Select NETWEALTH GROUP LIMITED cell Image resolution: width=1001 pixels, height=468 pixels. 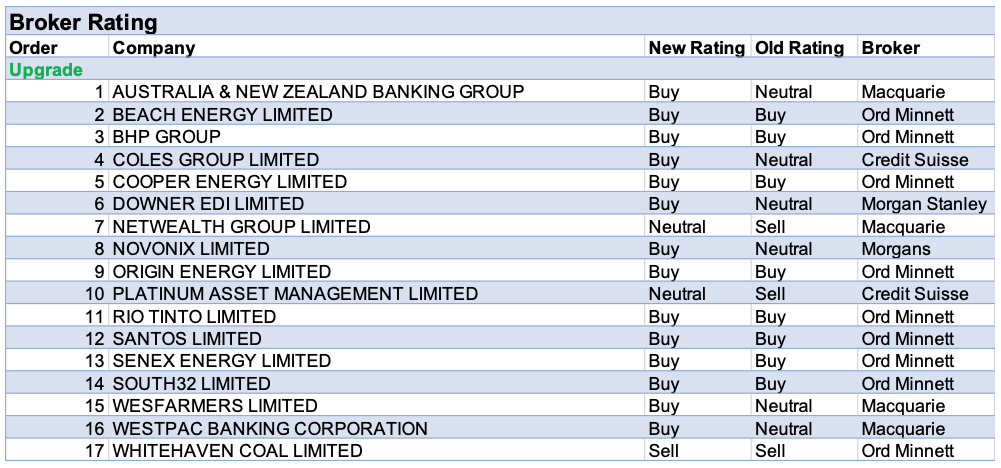241,227
